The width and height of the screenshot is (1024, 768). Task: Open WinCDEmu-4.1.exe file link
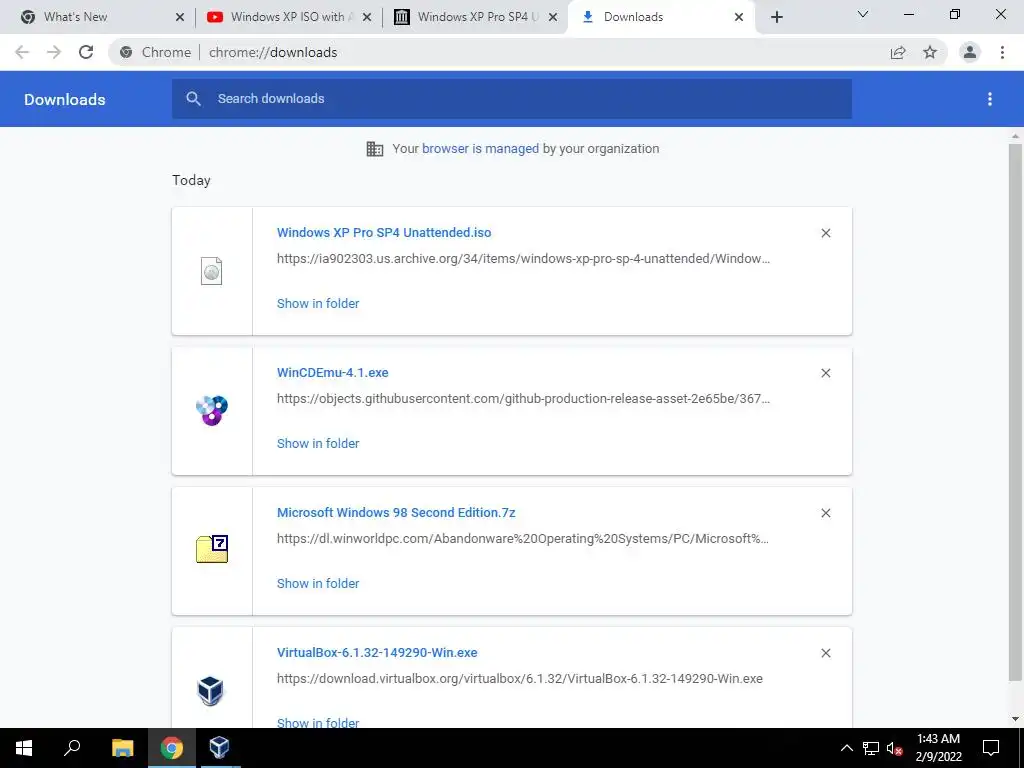332,372
